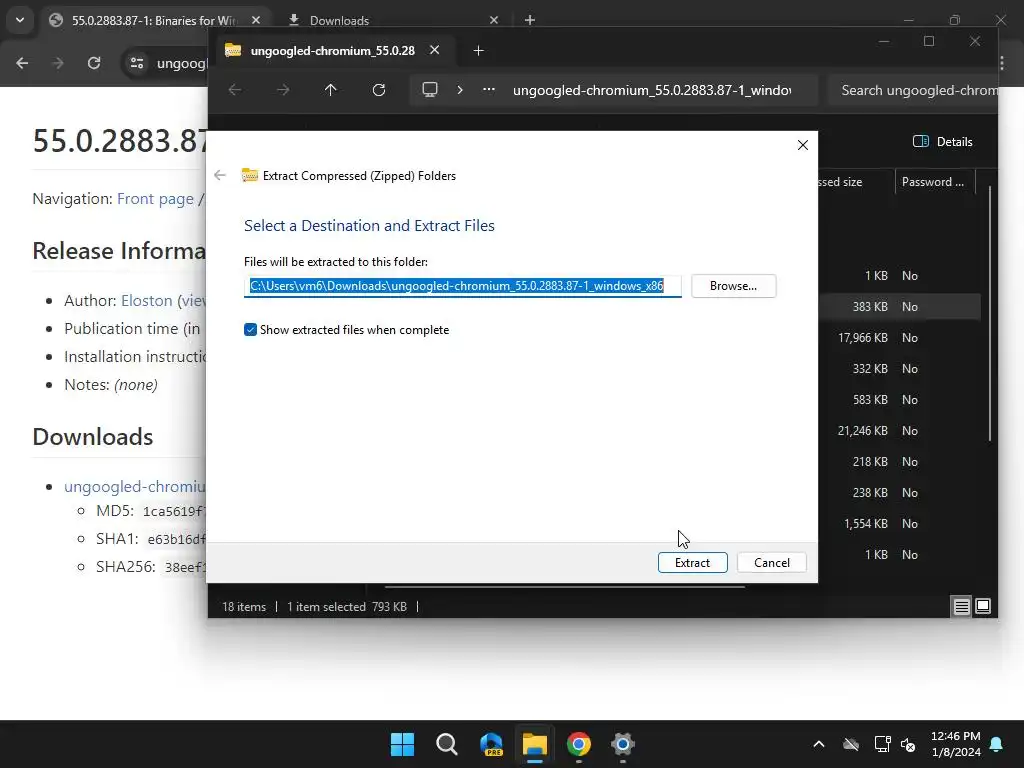The width and height of the screenshot is (1024, 768).
Task: Select the row with 21,246 KB size
Action: (899, 430)
